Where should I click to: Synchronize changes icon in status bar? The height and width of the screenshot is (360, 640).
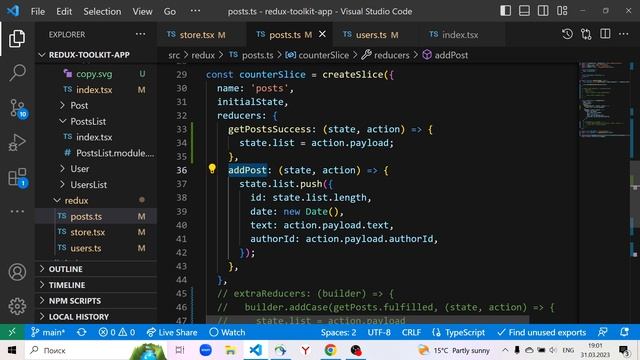82,332
